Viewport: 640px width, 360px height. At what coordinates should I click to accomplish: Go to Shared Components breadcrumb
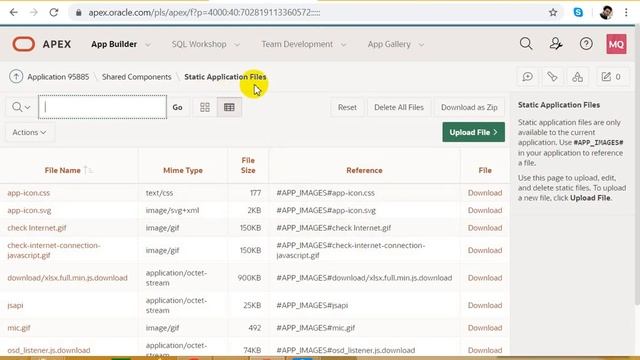point(137,77)
